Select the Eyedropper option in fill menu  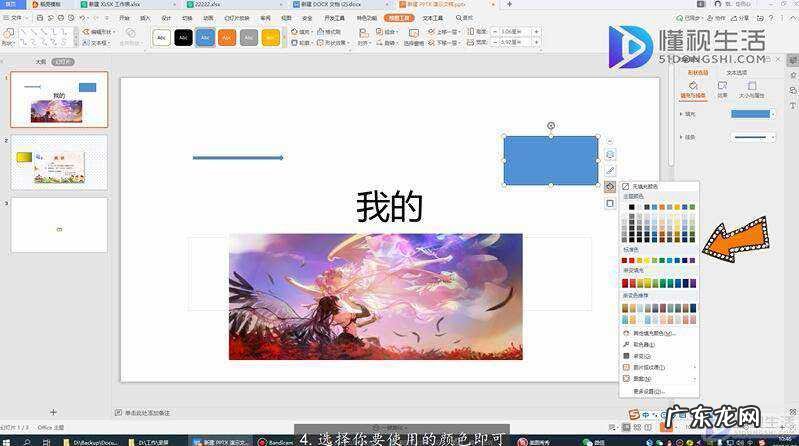pos(639,345)
